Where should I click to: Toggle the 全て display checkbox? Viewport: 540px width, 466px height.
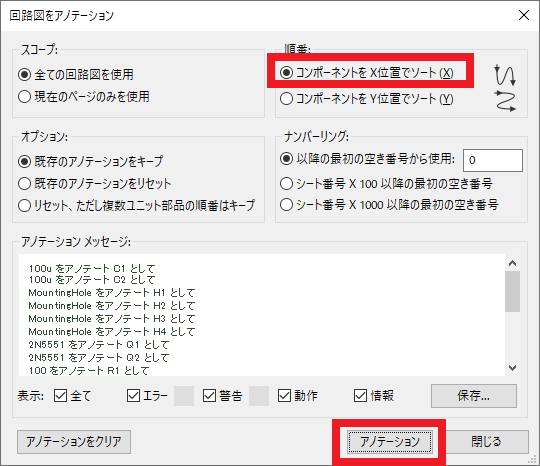(x=72, y=396)
